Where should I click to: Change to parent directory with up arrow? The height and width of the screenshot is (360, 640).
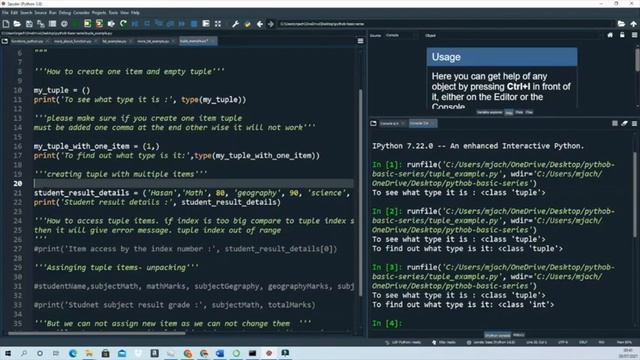[633, 24]
